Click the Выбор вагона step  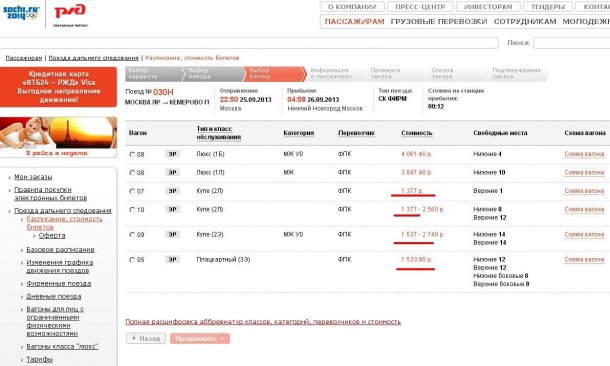(274, 74)
